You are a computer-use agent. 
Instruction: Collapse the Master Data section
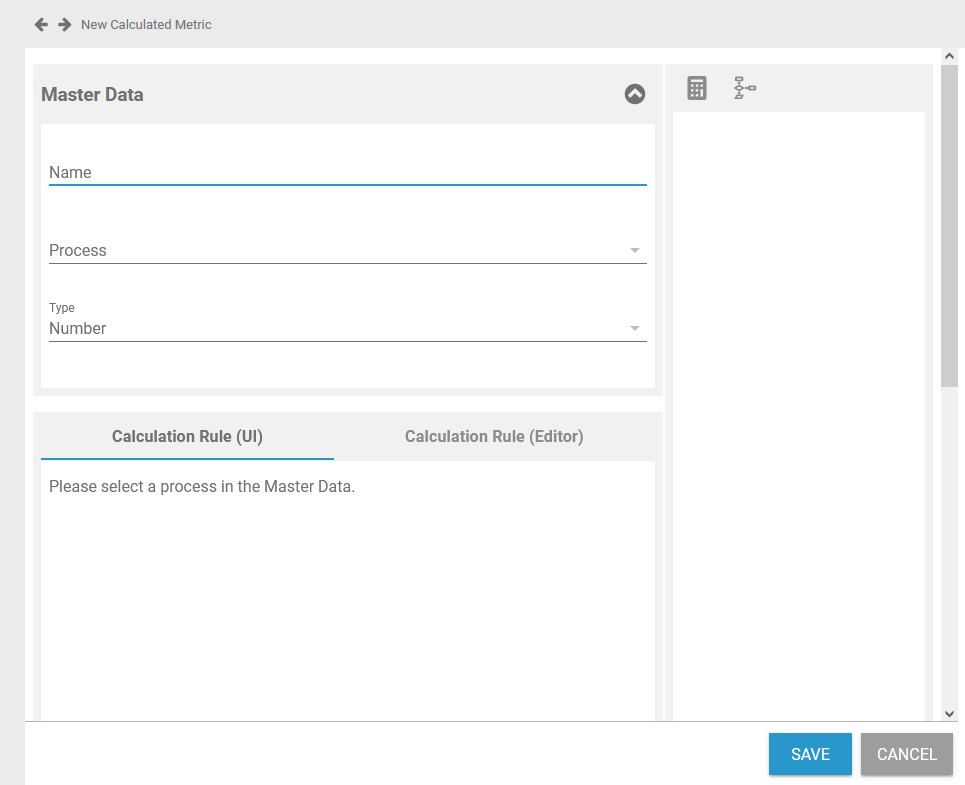point(635,94)
